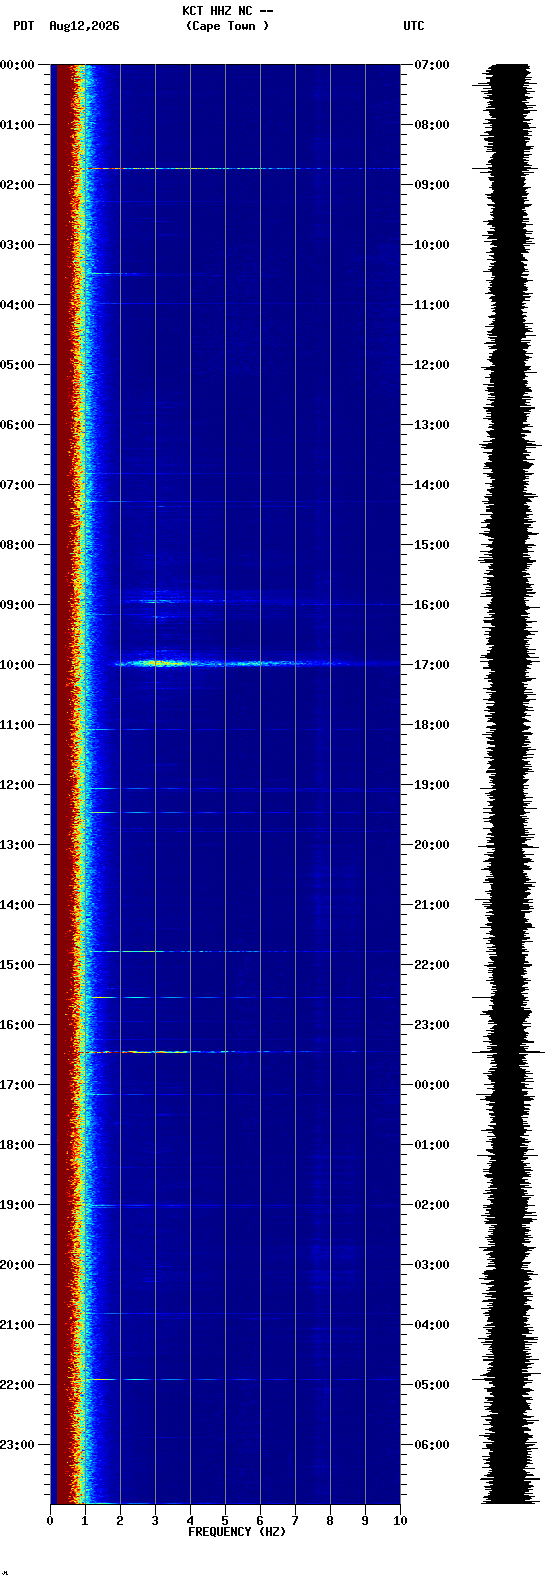This screenshot has height=1584, width=552.
Task: Click the 09:00 UTC time label
Action: (432, 185)
